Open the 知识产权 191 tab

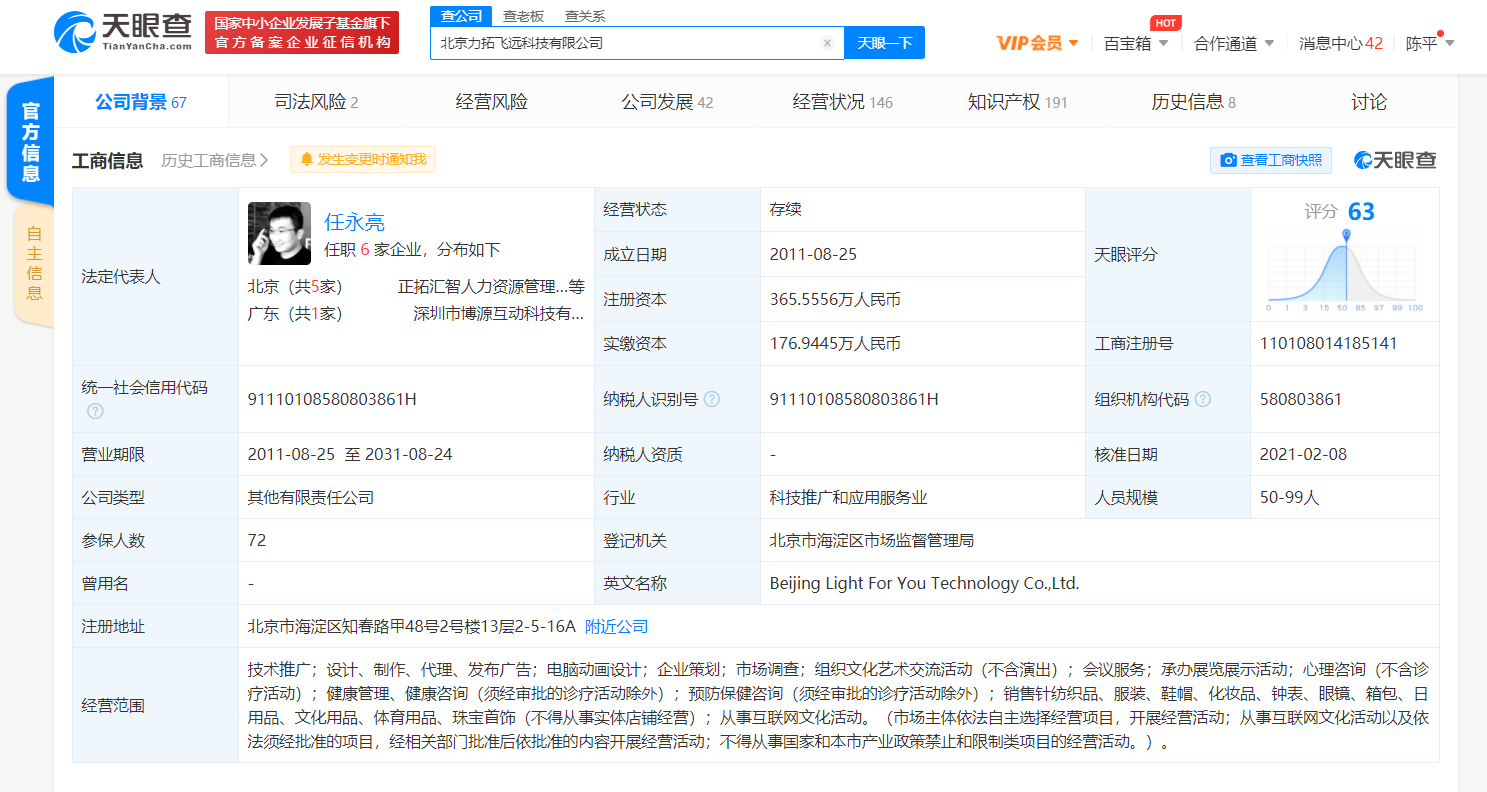pyautogui.click(x=1017, y=100)
